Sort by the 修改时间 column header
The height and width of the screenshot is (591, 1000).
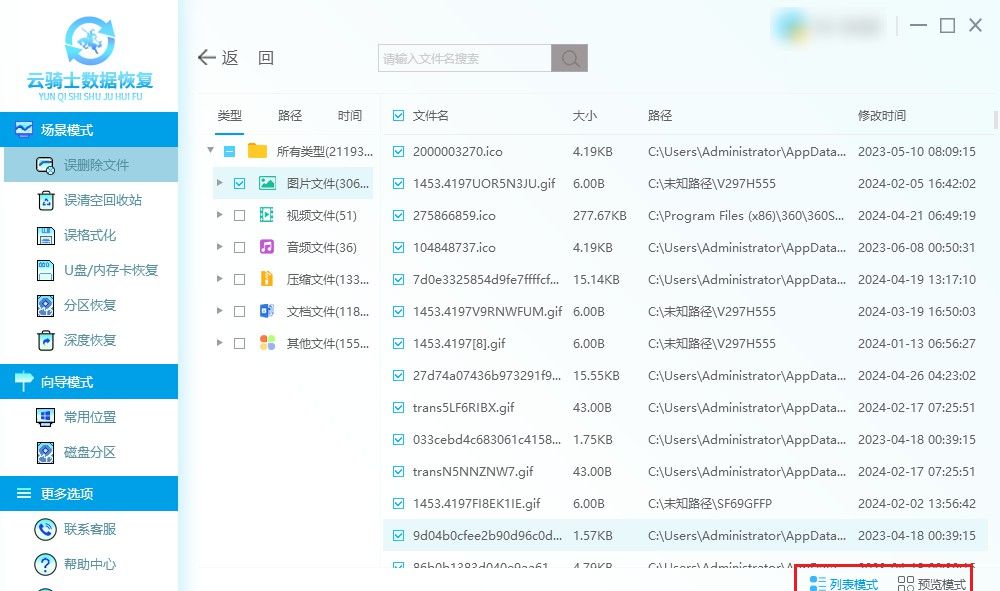(x=882, y=115)
